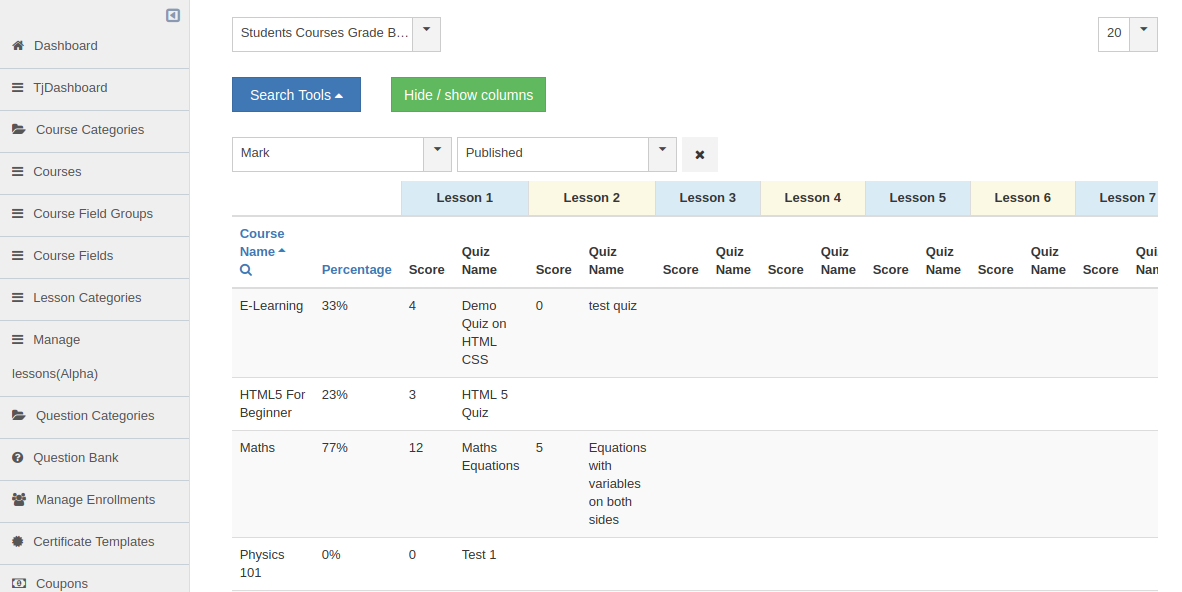The height and width of the screenshot is (592, 1182).
Task: Click the Manage Enrollments users icon
Action: coord(19,500)
